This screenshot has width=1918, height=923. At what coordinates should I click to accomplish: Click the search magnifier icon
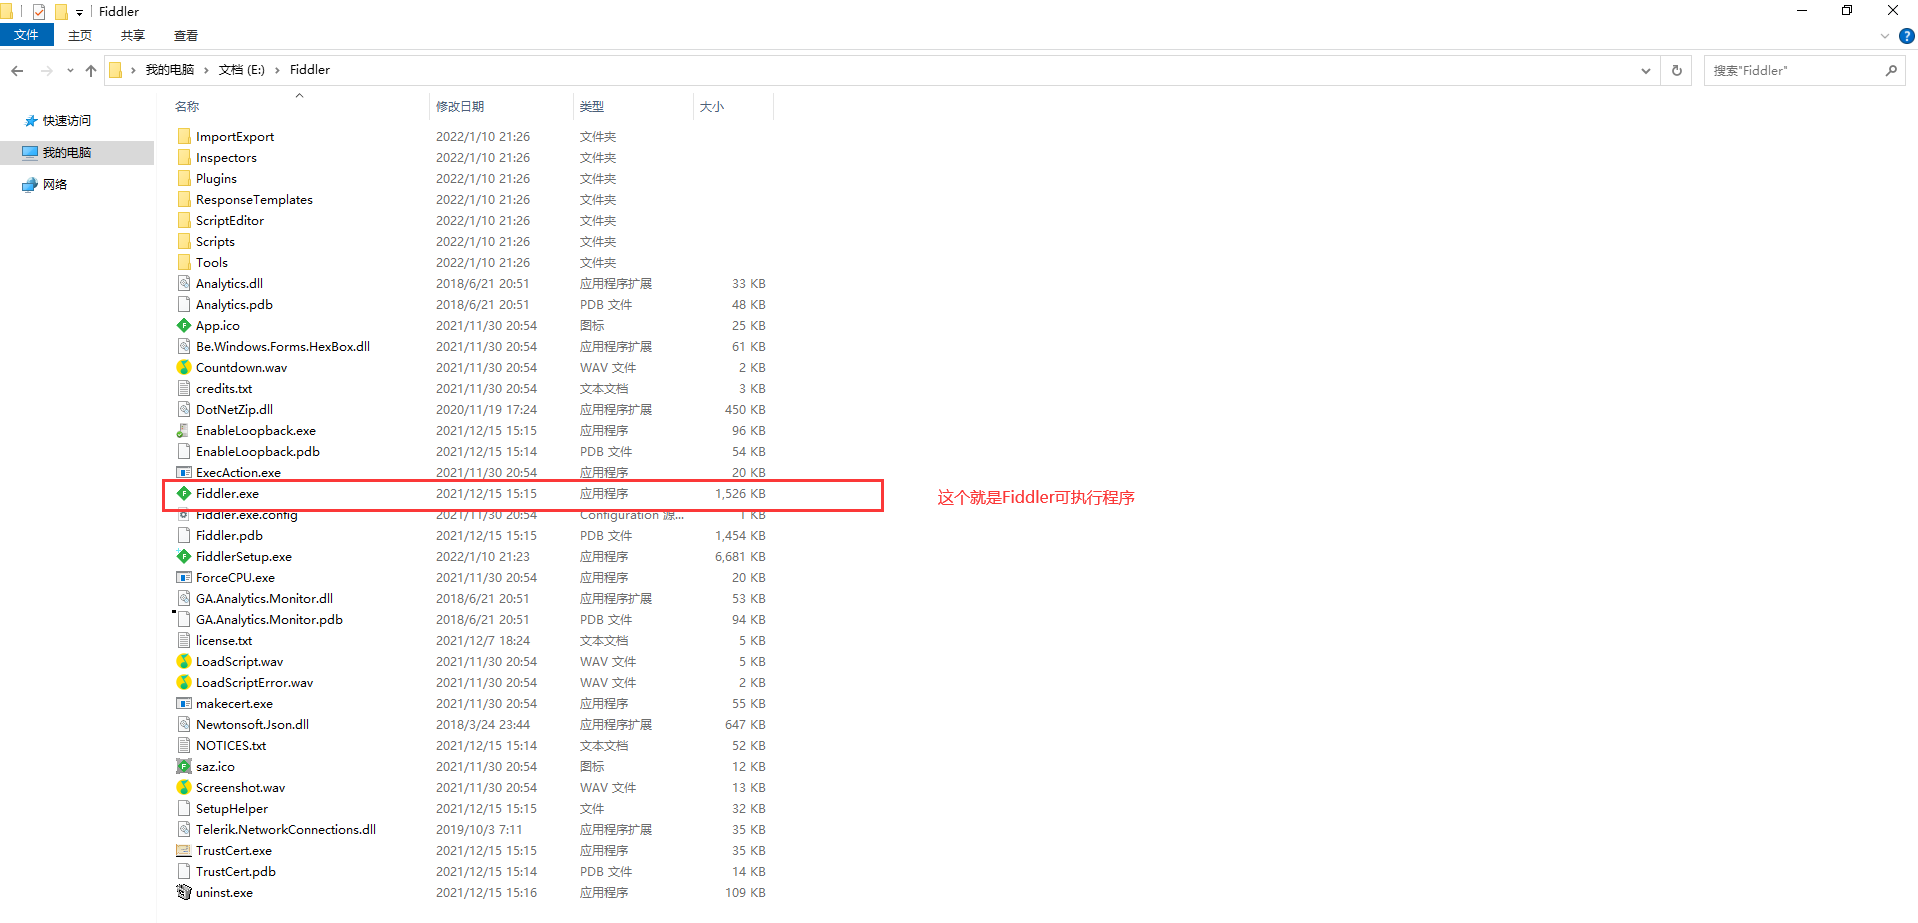click(x=1891, y=70)
